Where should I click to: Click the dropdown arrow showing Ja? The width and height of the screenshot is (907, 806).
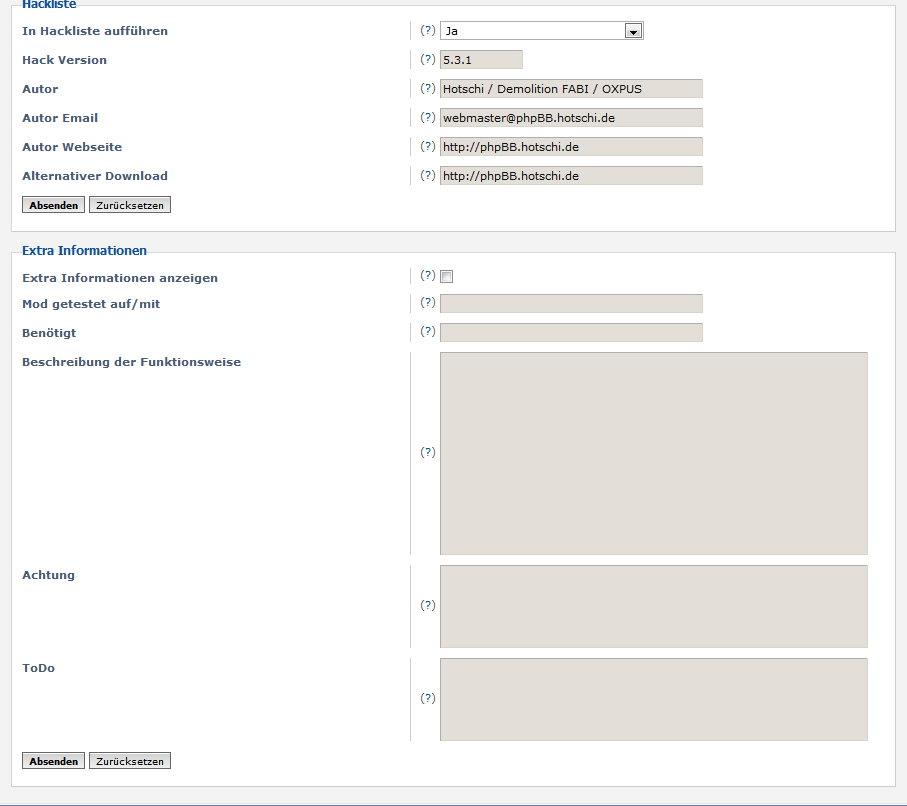point(633,31)
